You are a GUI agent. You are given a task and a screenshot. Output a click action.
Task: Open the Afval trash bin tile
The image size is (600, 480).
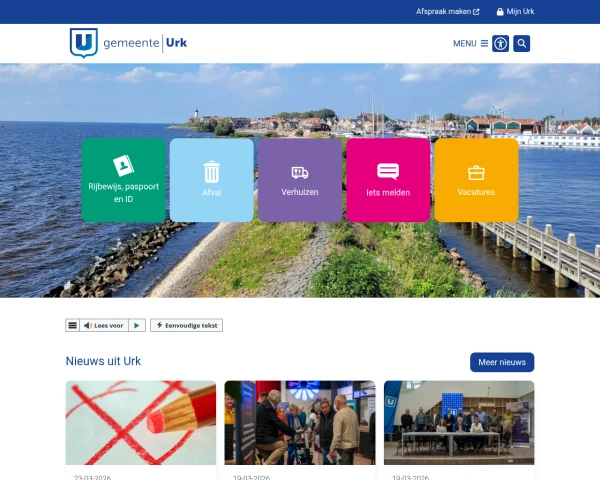click(212, 180)
